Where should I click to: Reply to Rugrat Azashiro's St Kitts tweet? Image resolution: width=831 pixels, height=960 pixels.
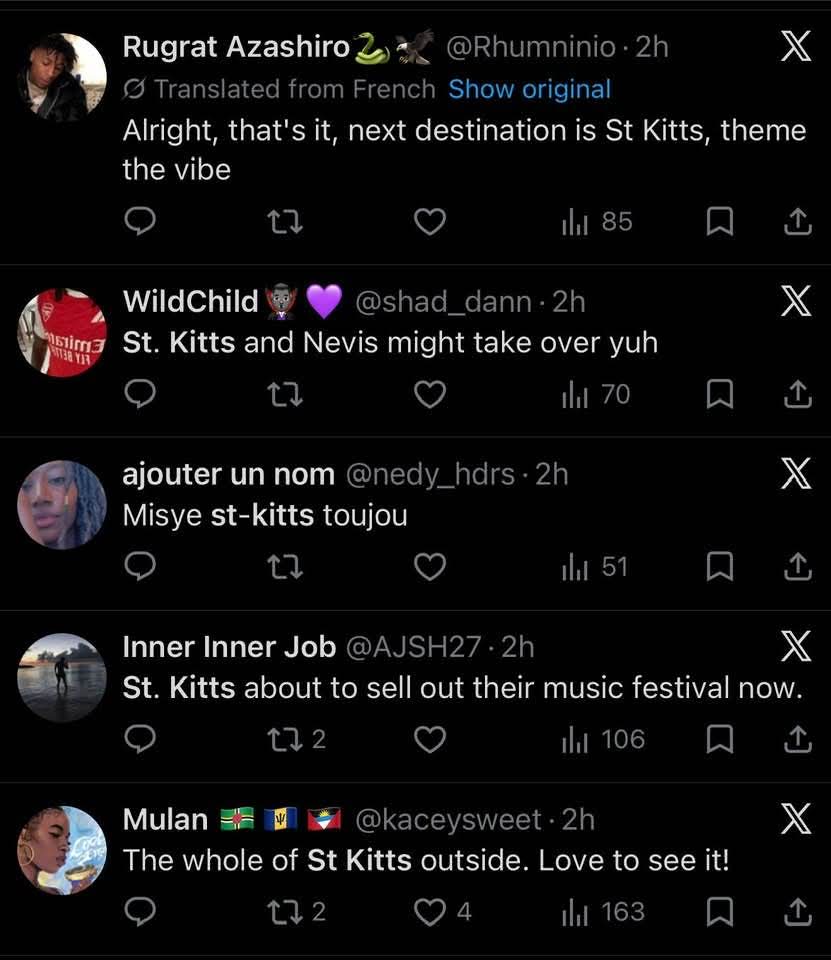140,221
